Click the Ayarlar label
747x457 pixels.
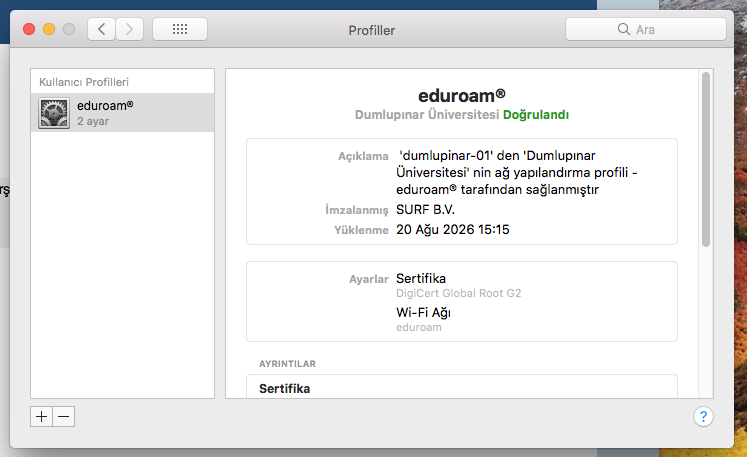369,279
